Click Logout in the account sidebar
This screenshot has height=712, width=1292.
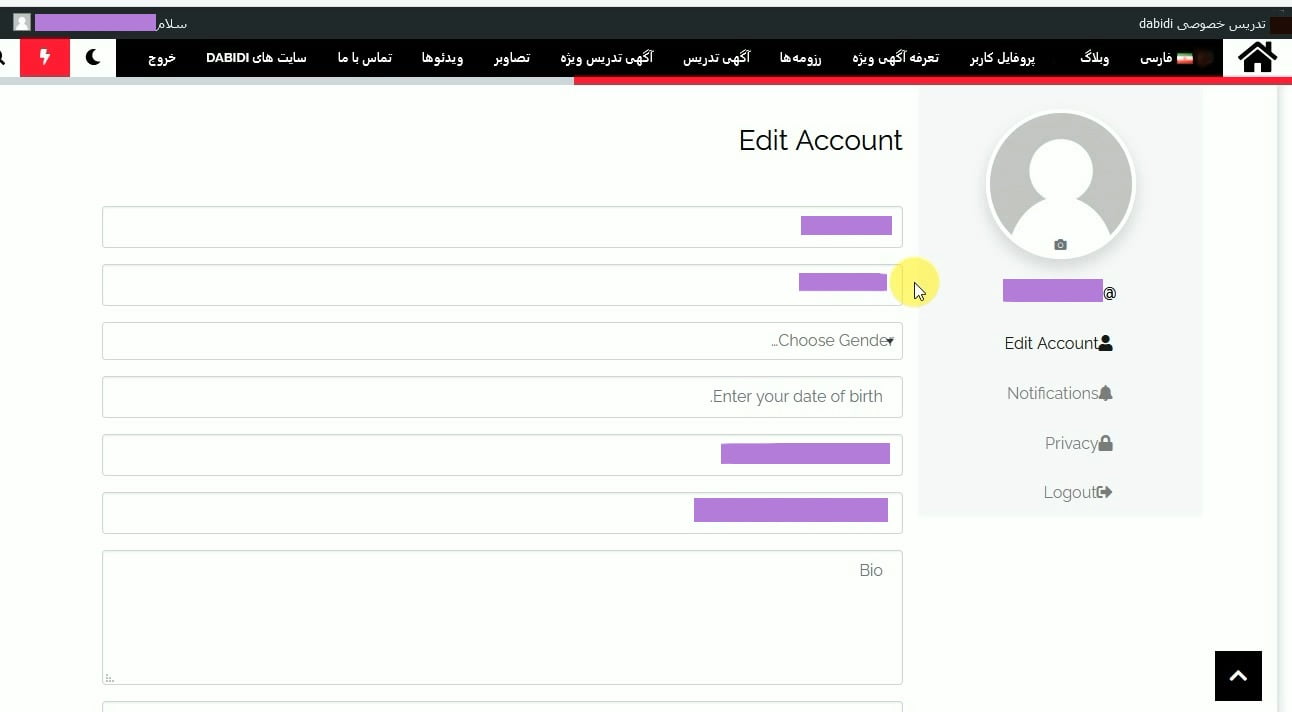(1077, 492)
